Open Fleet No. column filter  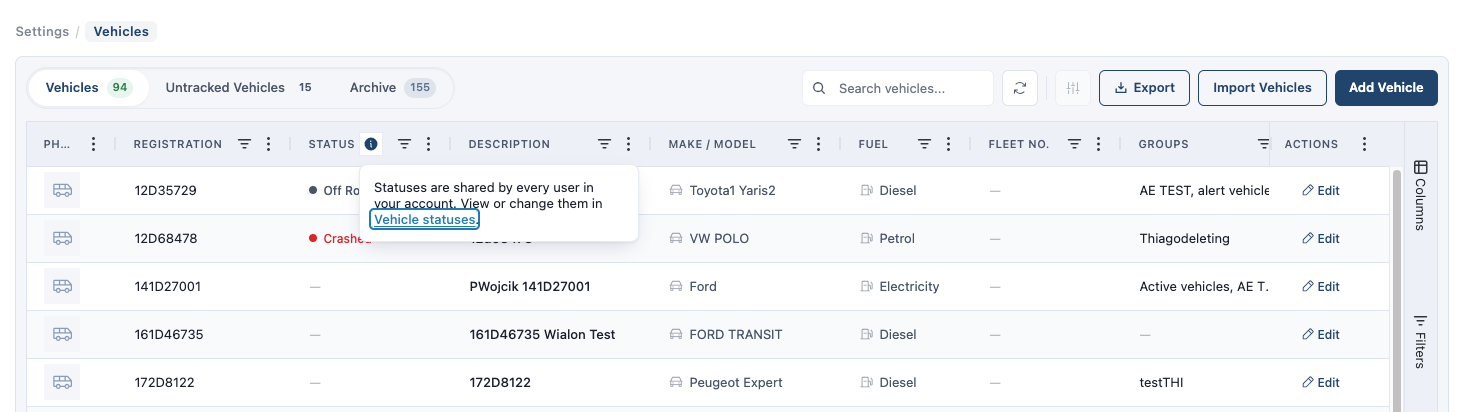pyautogui.click(x=1074, y=144)
